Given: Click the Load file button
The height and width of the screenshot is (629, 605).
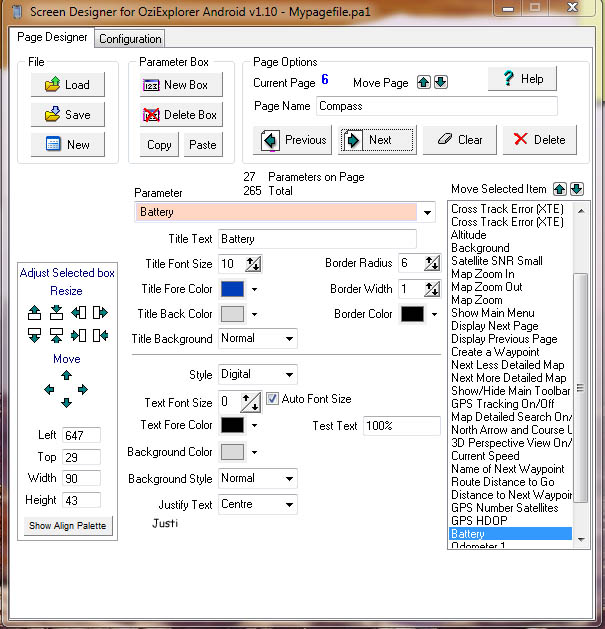Looking at the screenshot, I should (67, 85).
